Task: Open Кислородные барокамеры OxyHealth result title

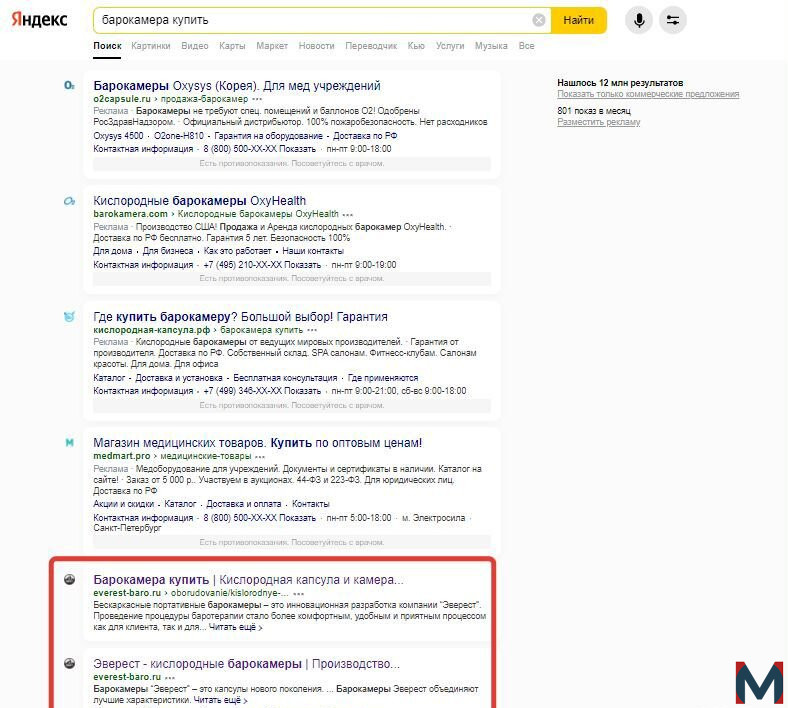Action: (x=200, y=200)
